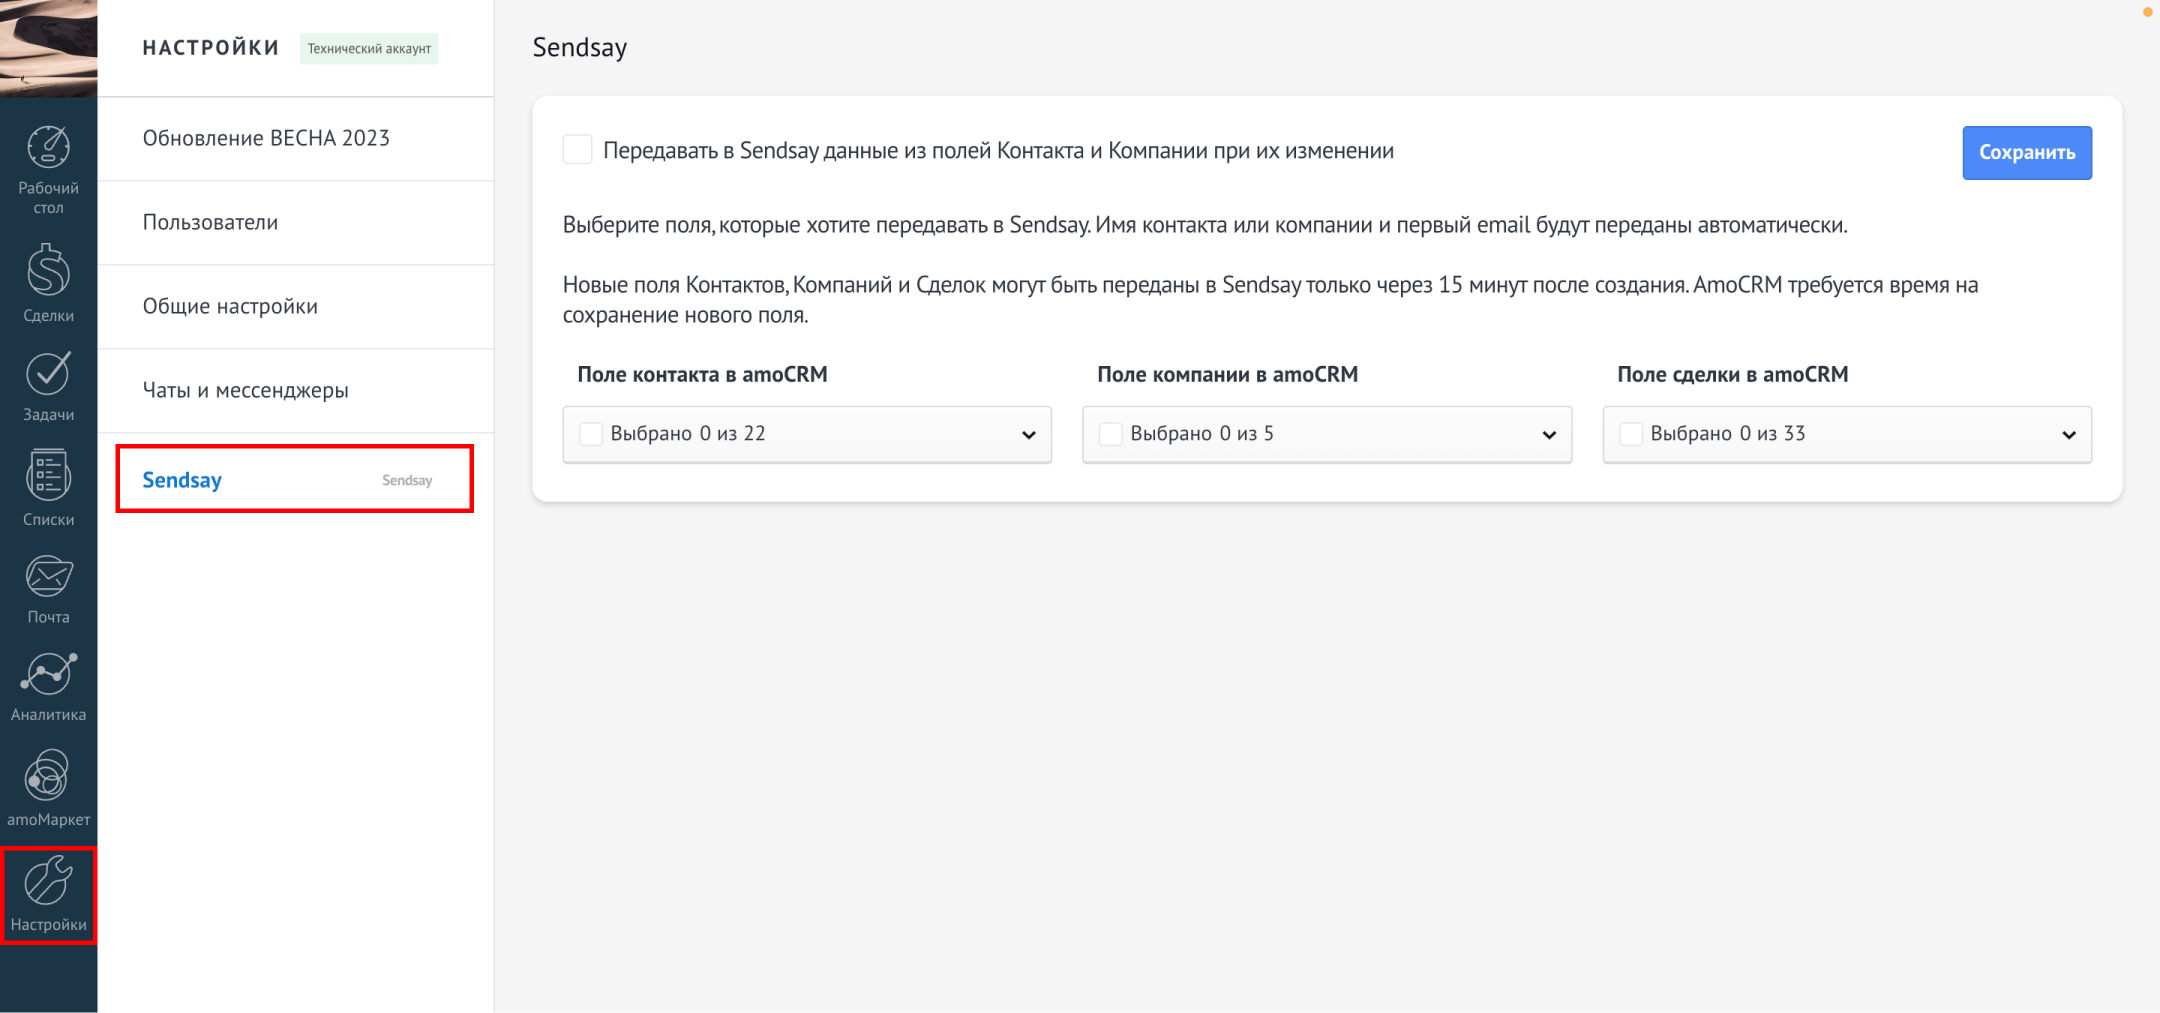Click the account avatar thumbnail in the corner
2160x1013 pixels.
click(x=48, y=47)
